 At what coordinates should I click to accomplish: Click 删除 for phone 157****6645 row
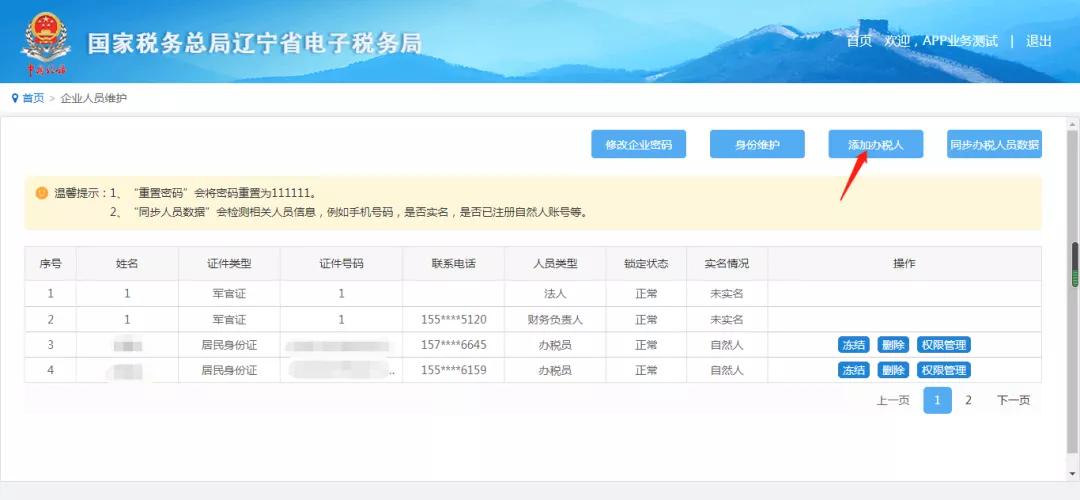(x=893, y=345)
